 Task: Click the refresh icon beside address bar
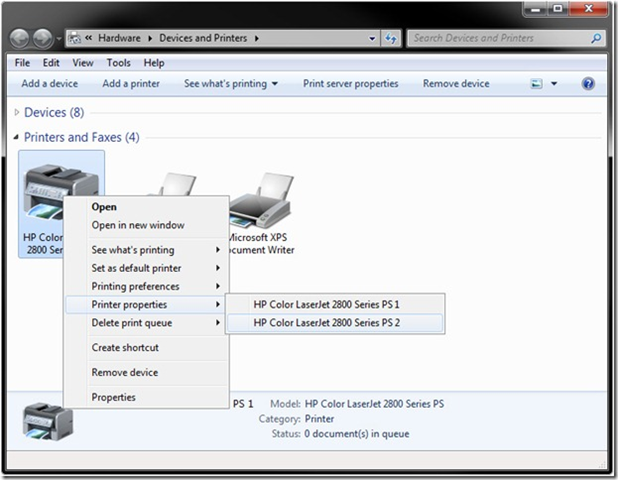tap(390, 39)
